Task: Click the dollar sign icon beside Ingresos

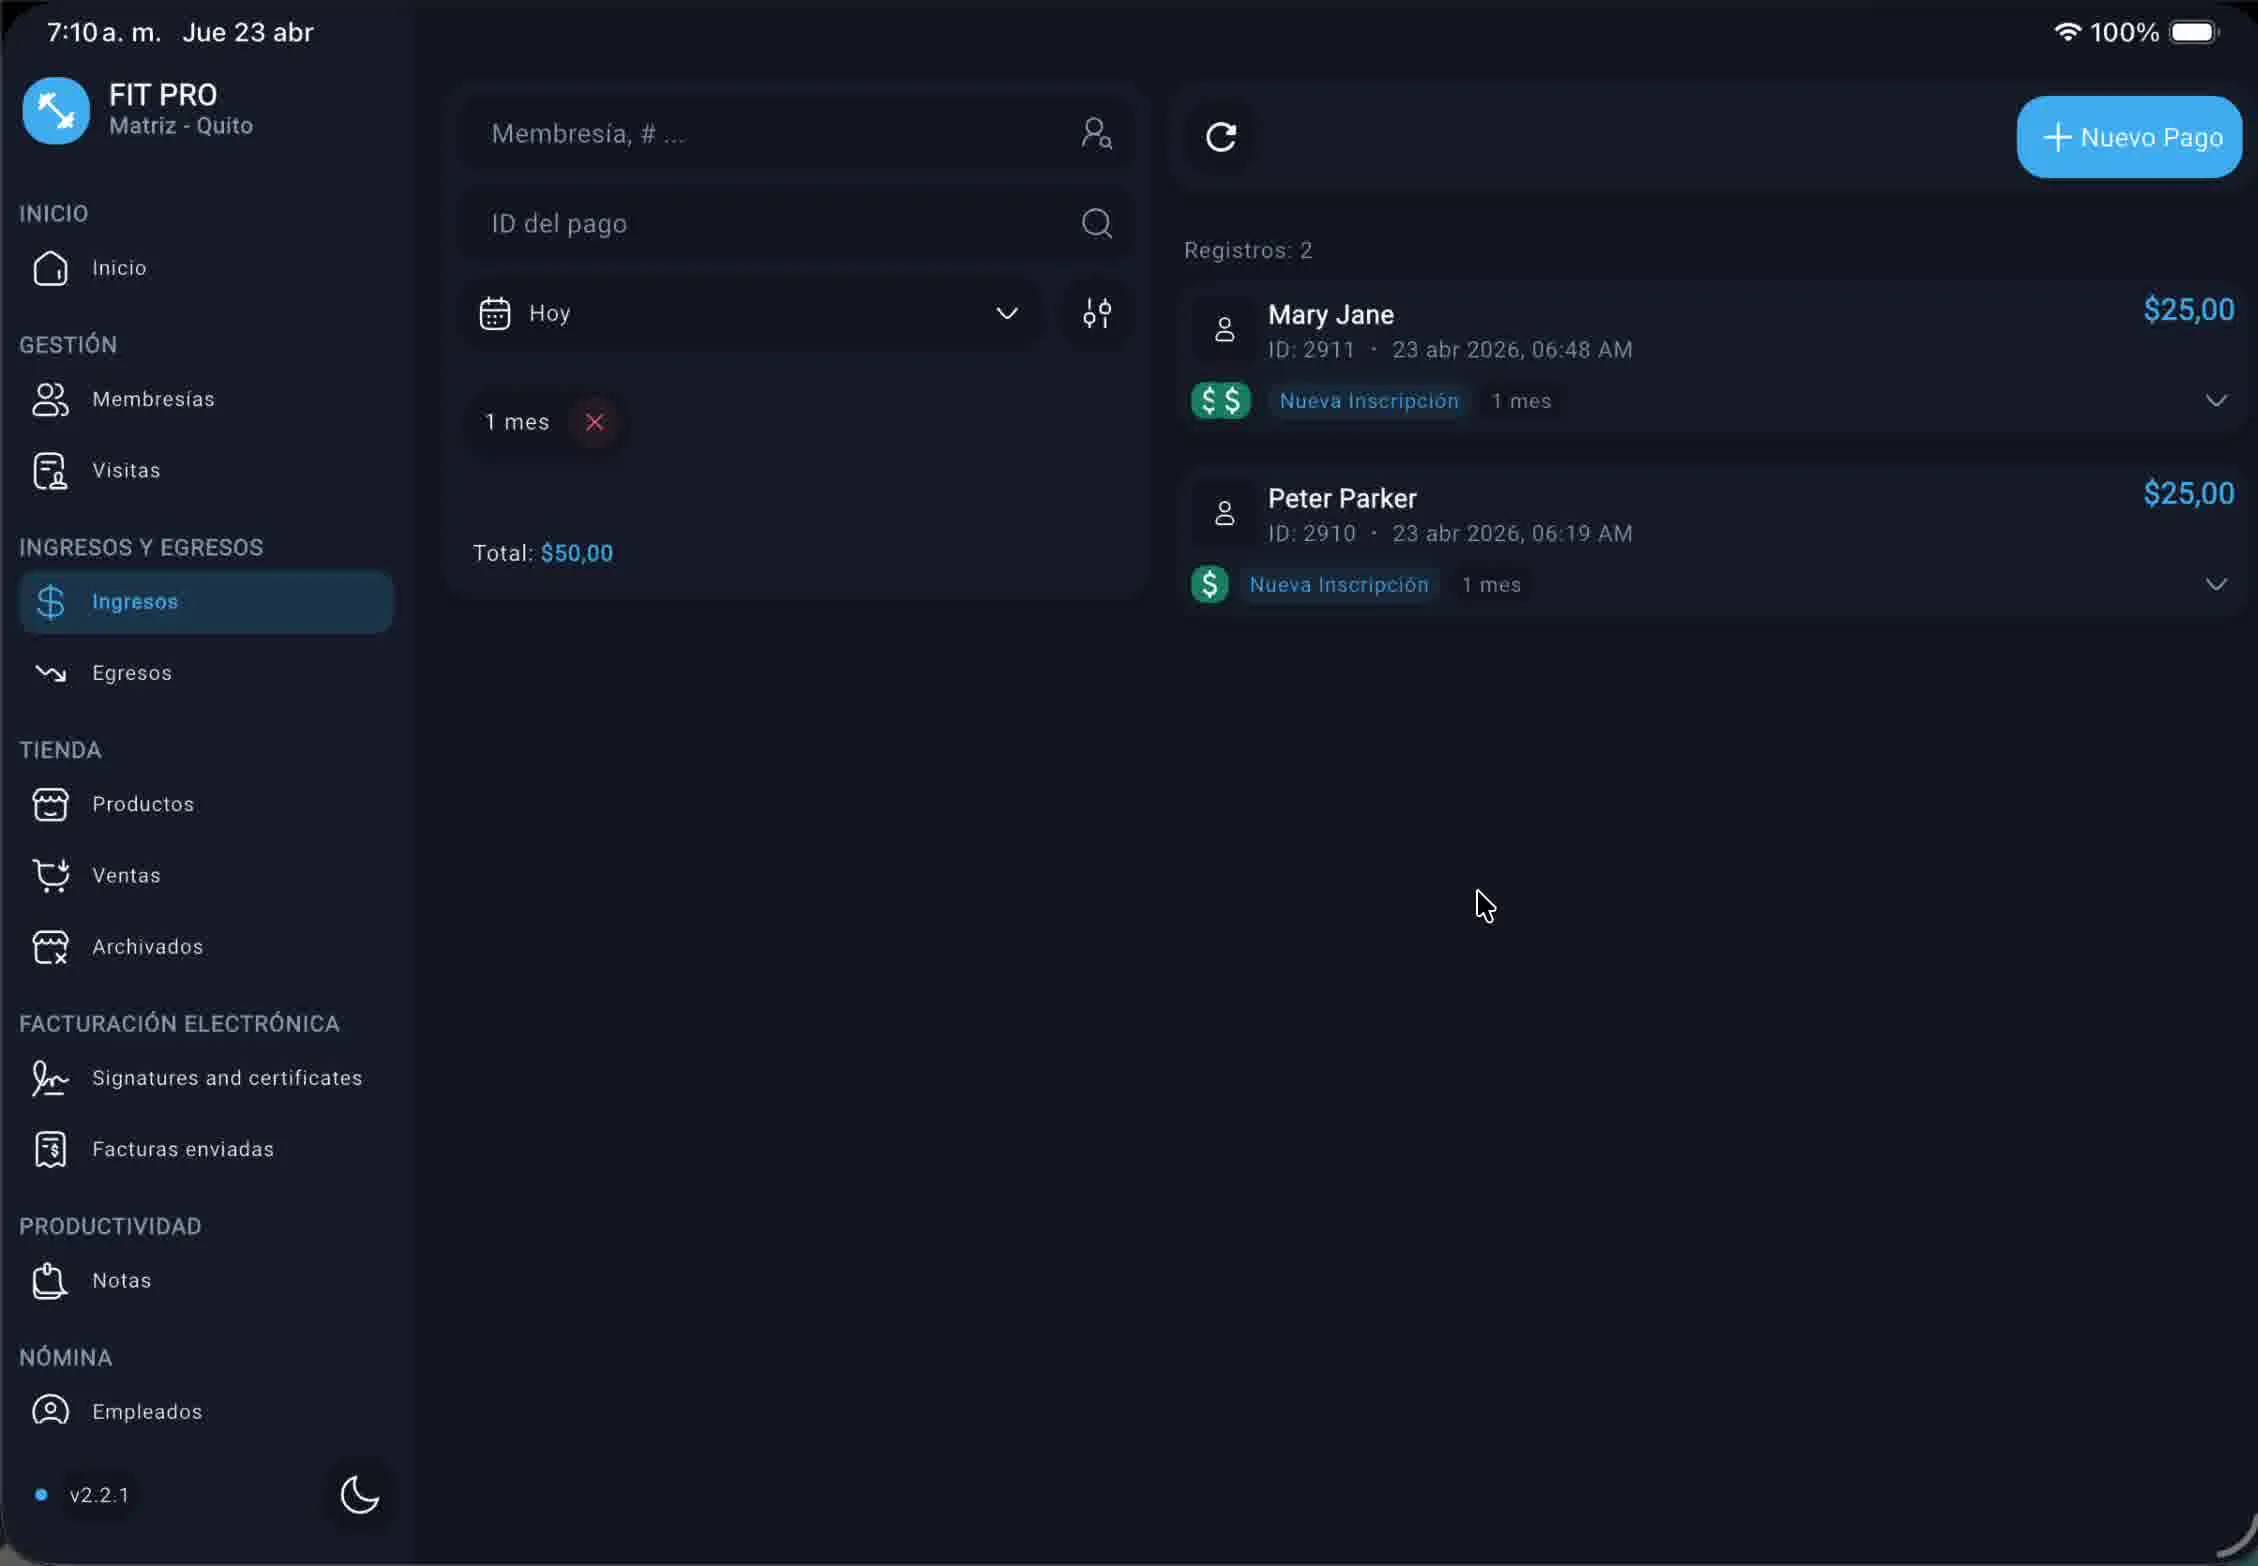Action: [x=50, y=602]
